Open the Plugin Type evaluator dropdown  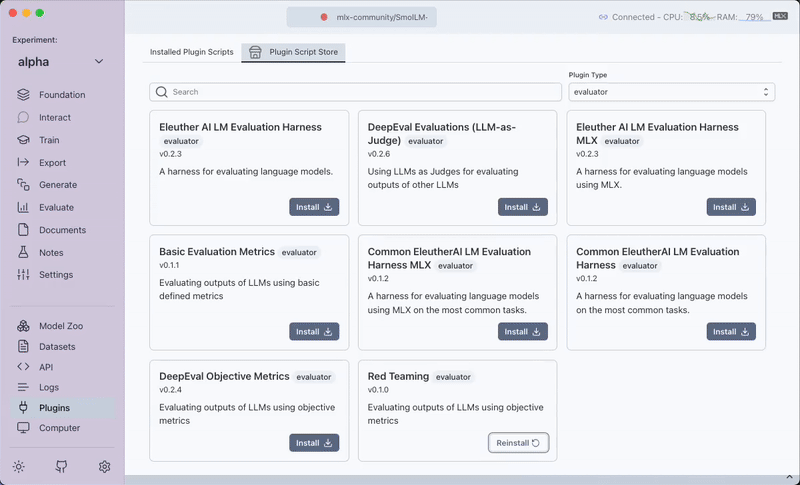click(x=671, y=92)
